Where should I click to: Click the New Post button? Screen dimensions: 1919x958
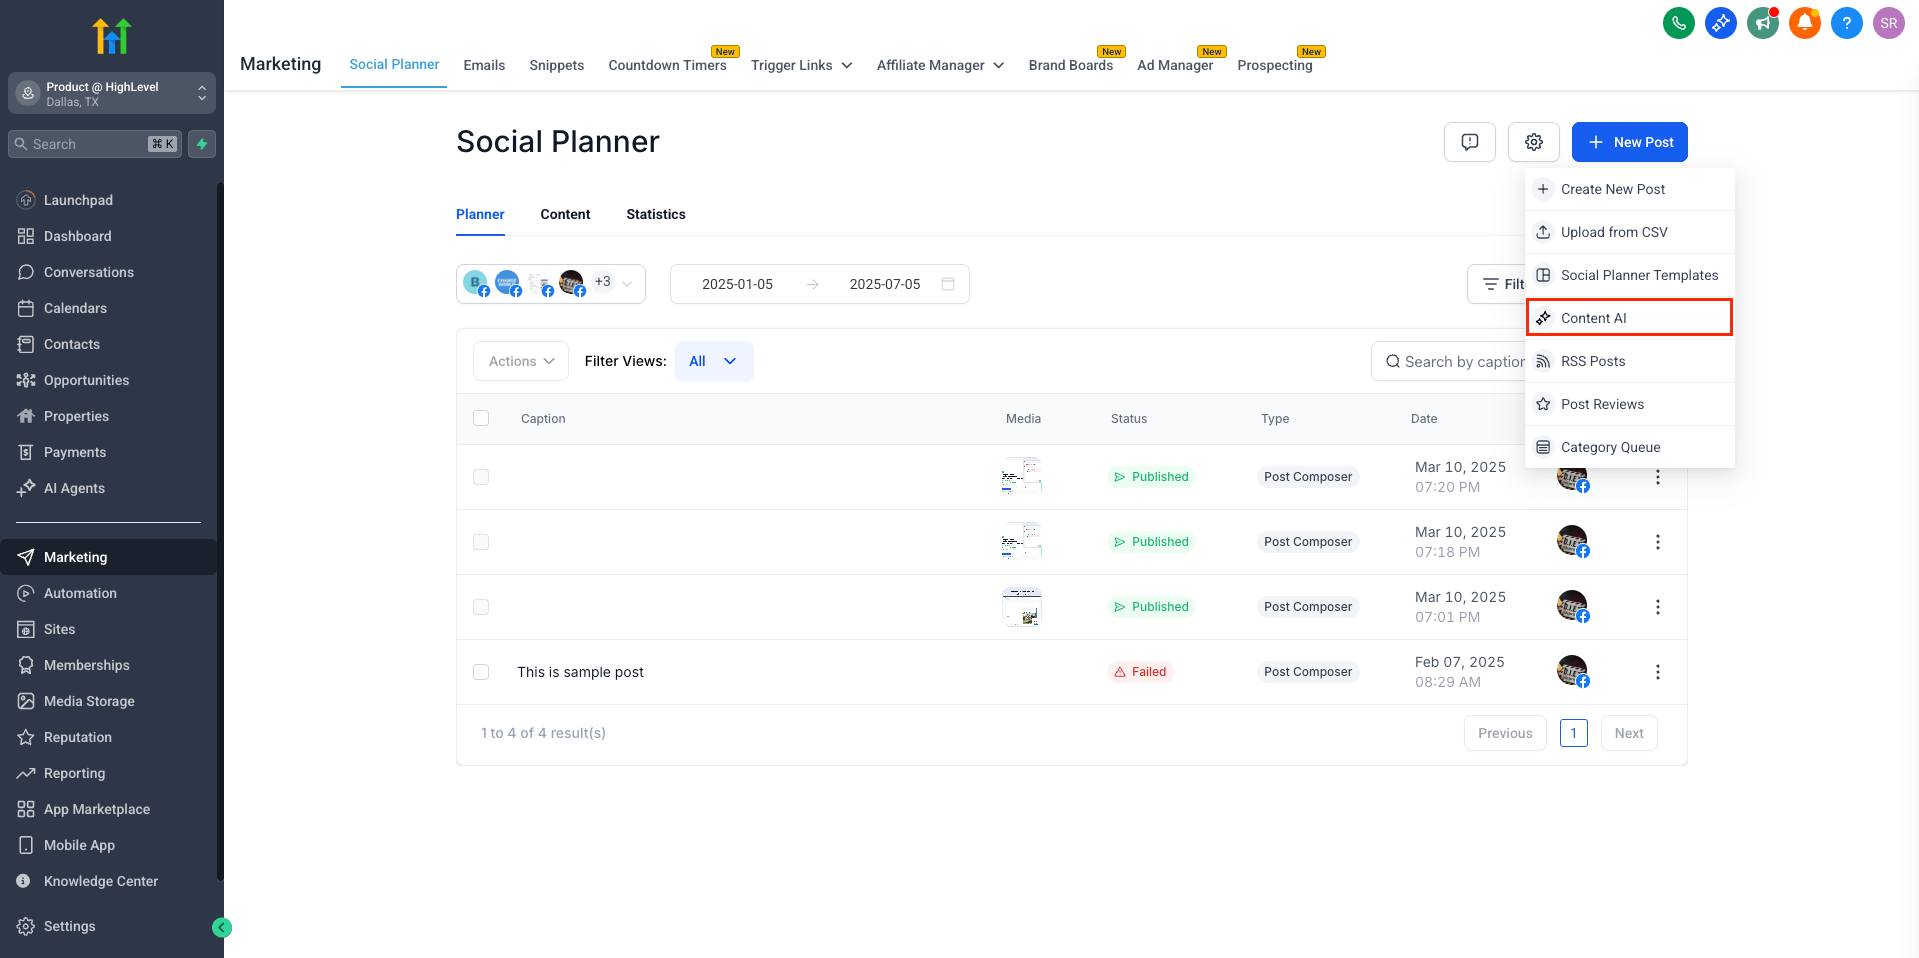1629,142
